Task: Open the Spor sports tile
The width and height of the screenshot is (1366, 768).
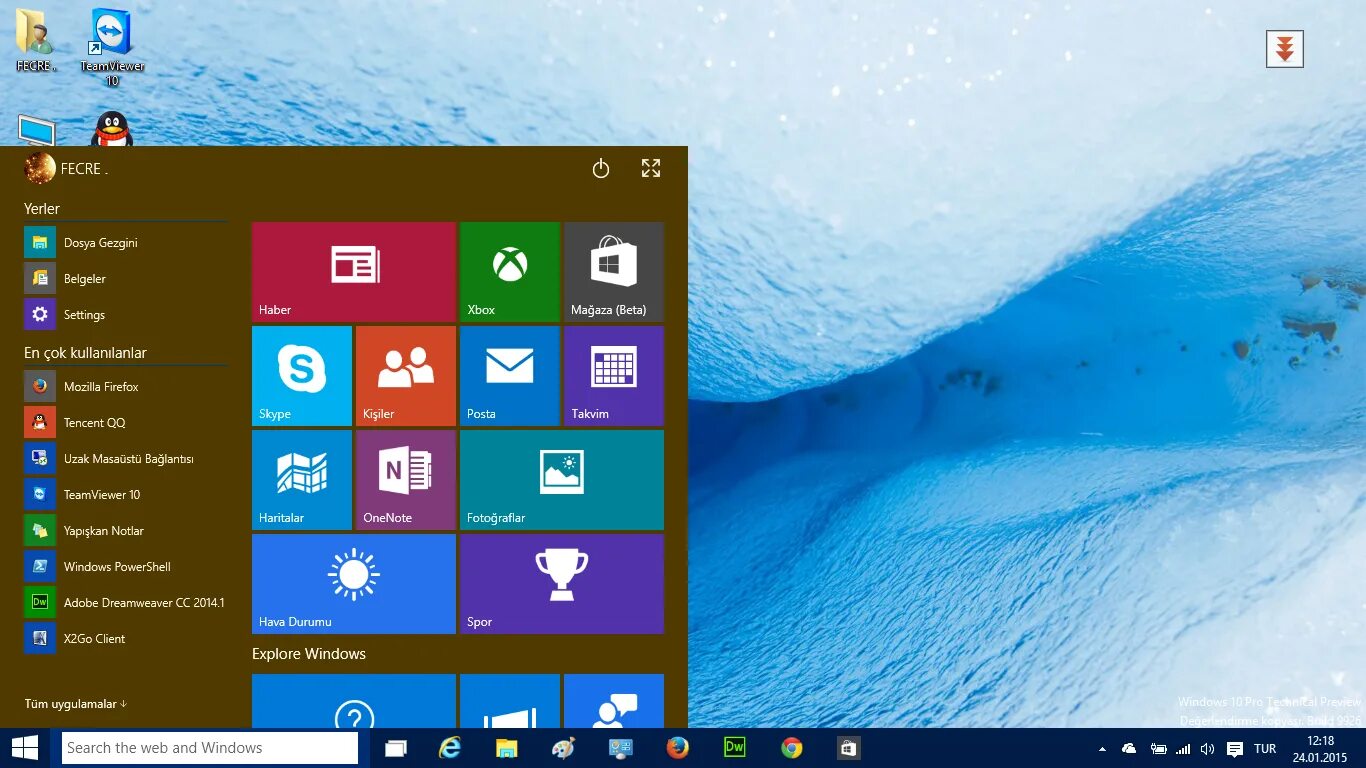Action: (x=562, y=584)
